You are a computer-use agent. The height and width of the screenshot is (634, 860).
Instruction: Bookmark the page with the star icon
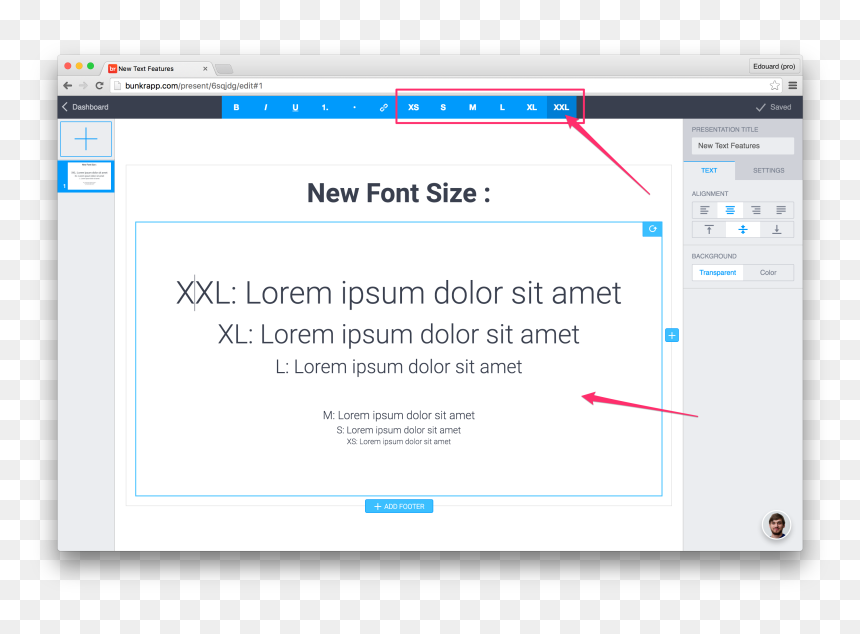point(774,86)
